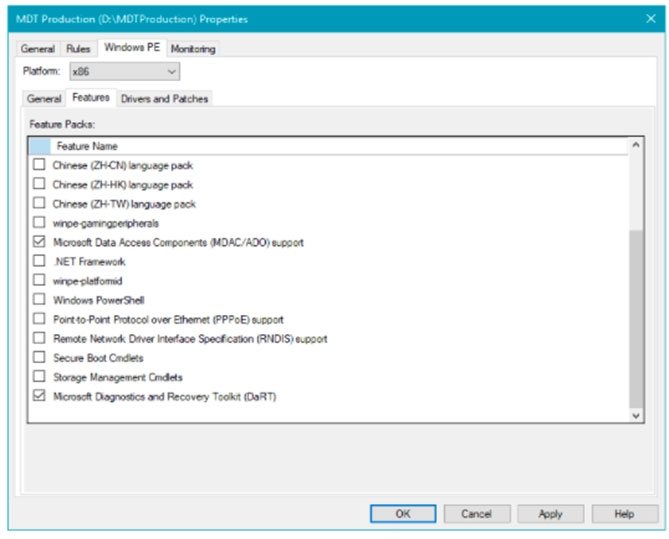The width and height of the screenshot is (669, 539).
Task: Enable the .NET Framework checkbox
Action: tap(39, 261)
